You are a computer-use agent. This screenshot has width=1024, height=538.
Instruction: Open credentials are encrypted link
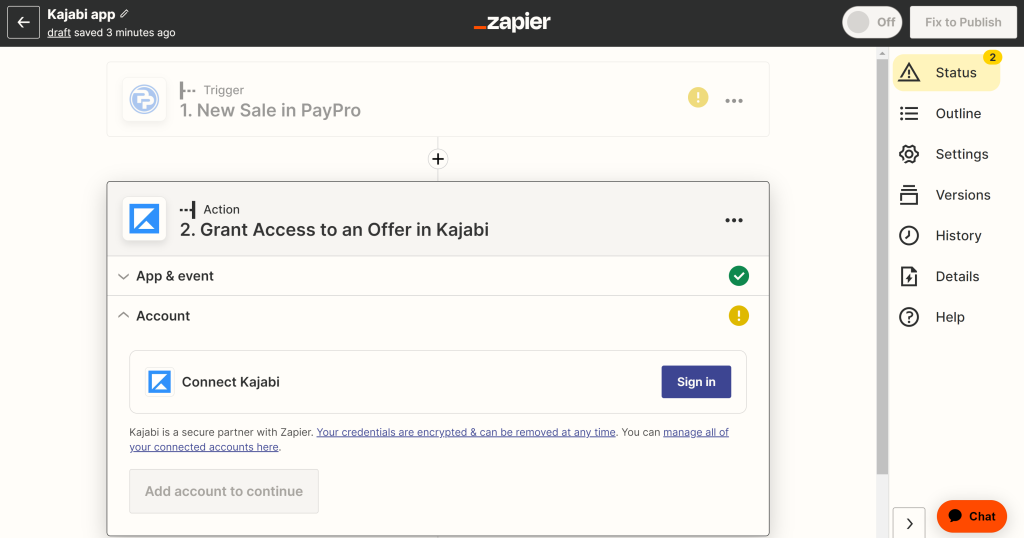click(466, 432)
